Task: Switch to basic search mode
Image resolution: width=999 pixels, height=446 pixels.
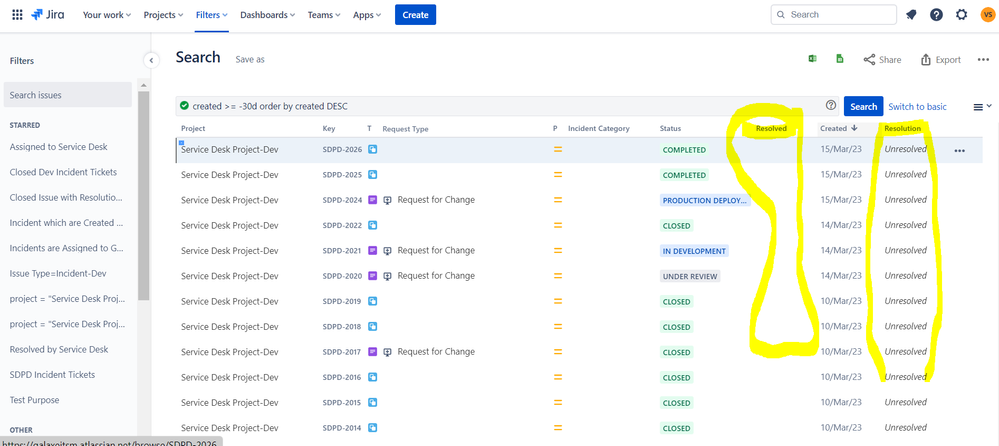Action: 917,106
